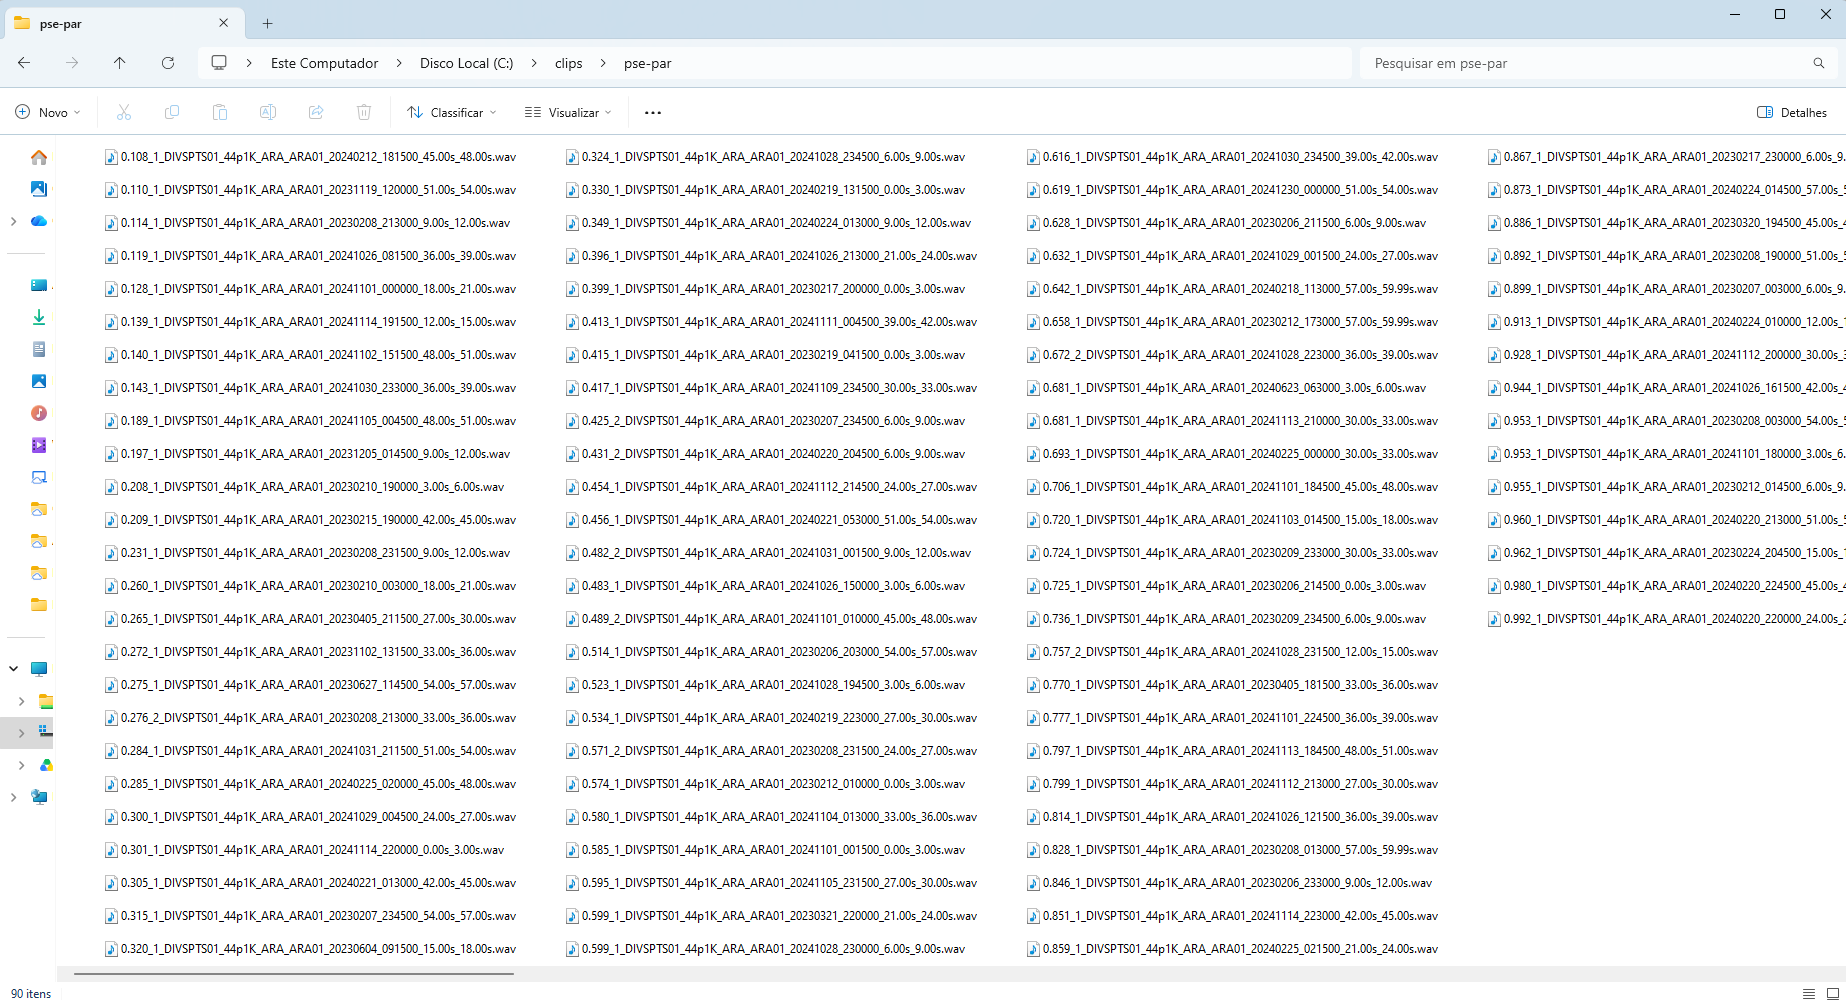This screenshot has width=1846, height=1003.
Task: Open the See more (three dots) menu
Action: 653,113
